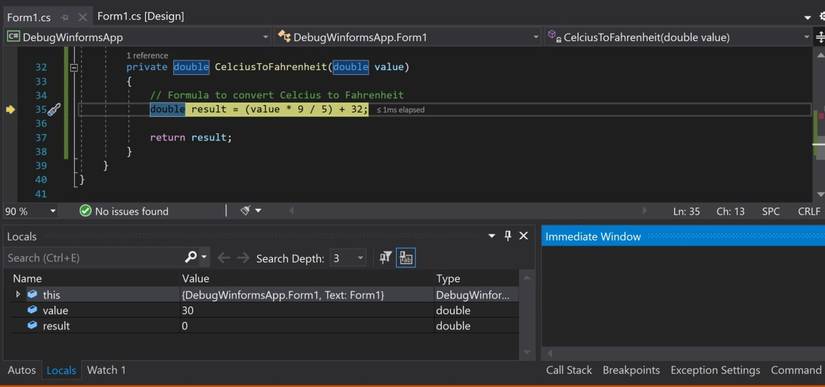Toggle auto-hide pin on Locals window
Screen dimensions: 825x387
tap(508, 236)
